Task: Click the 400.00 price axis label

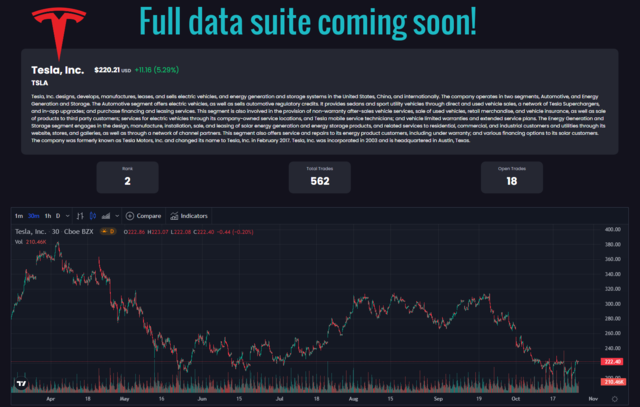Action: (612, 229)
